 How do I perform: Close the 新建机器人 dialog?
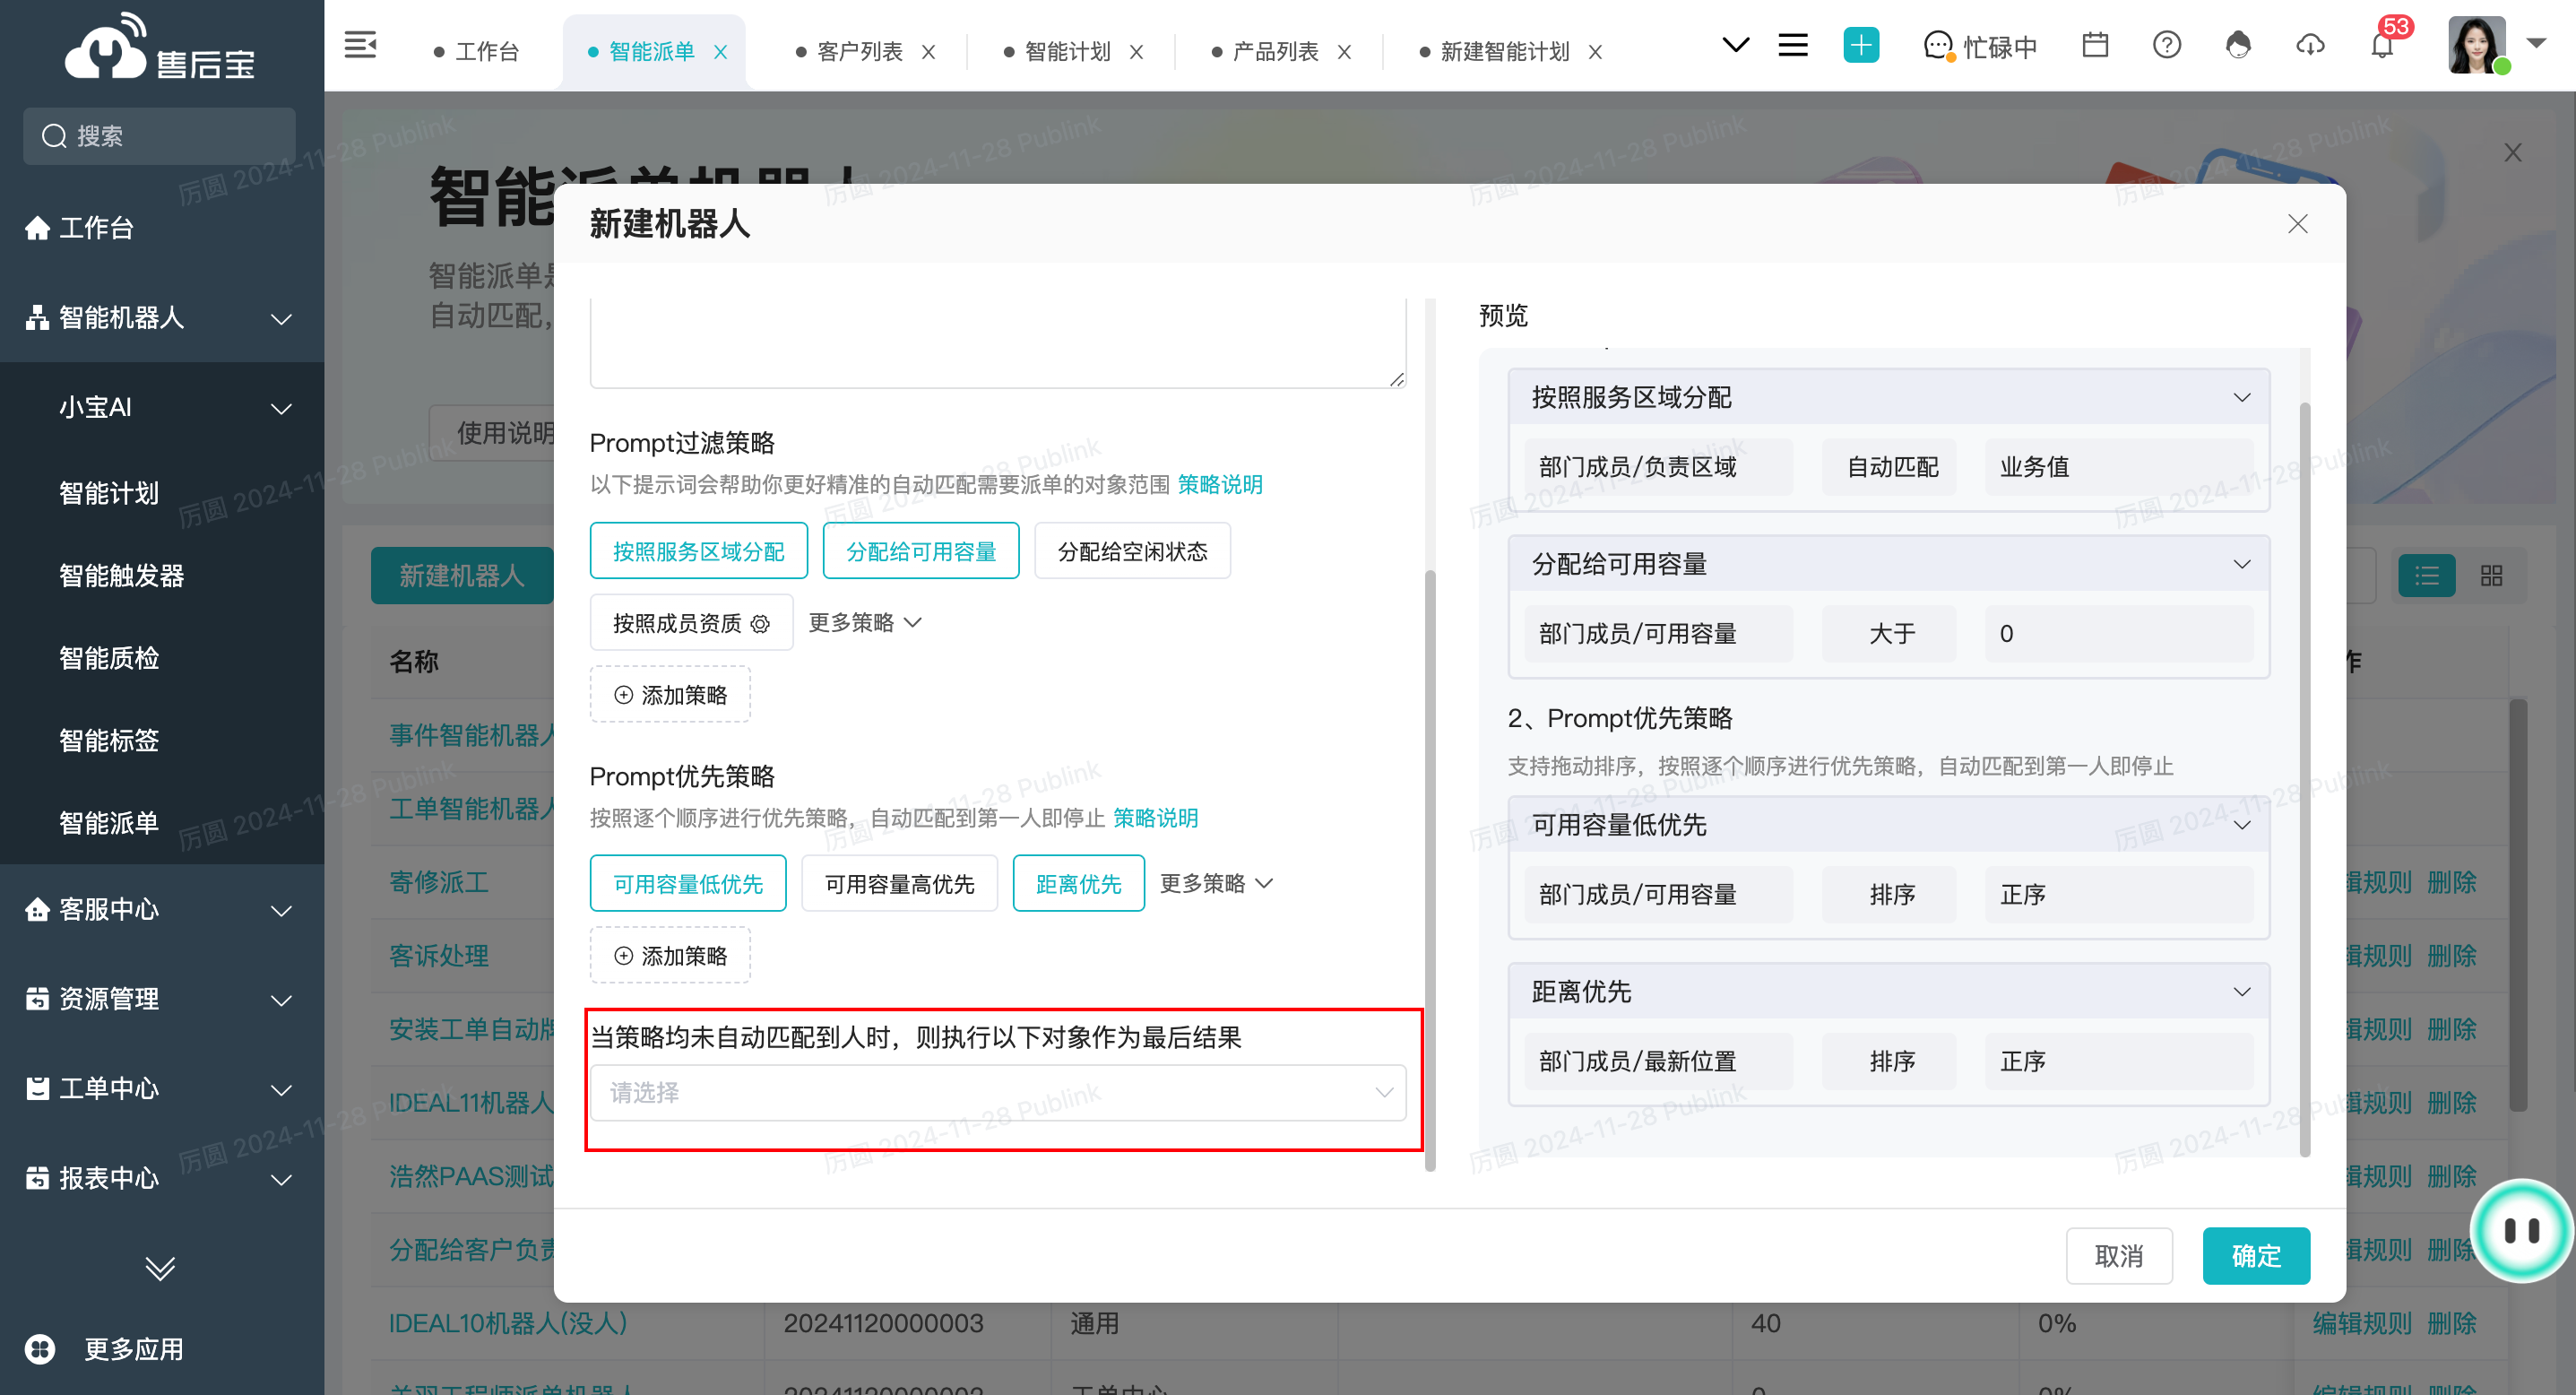point(2298,224)
